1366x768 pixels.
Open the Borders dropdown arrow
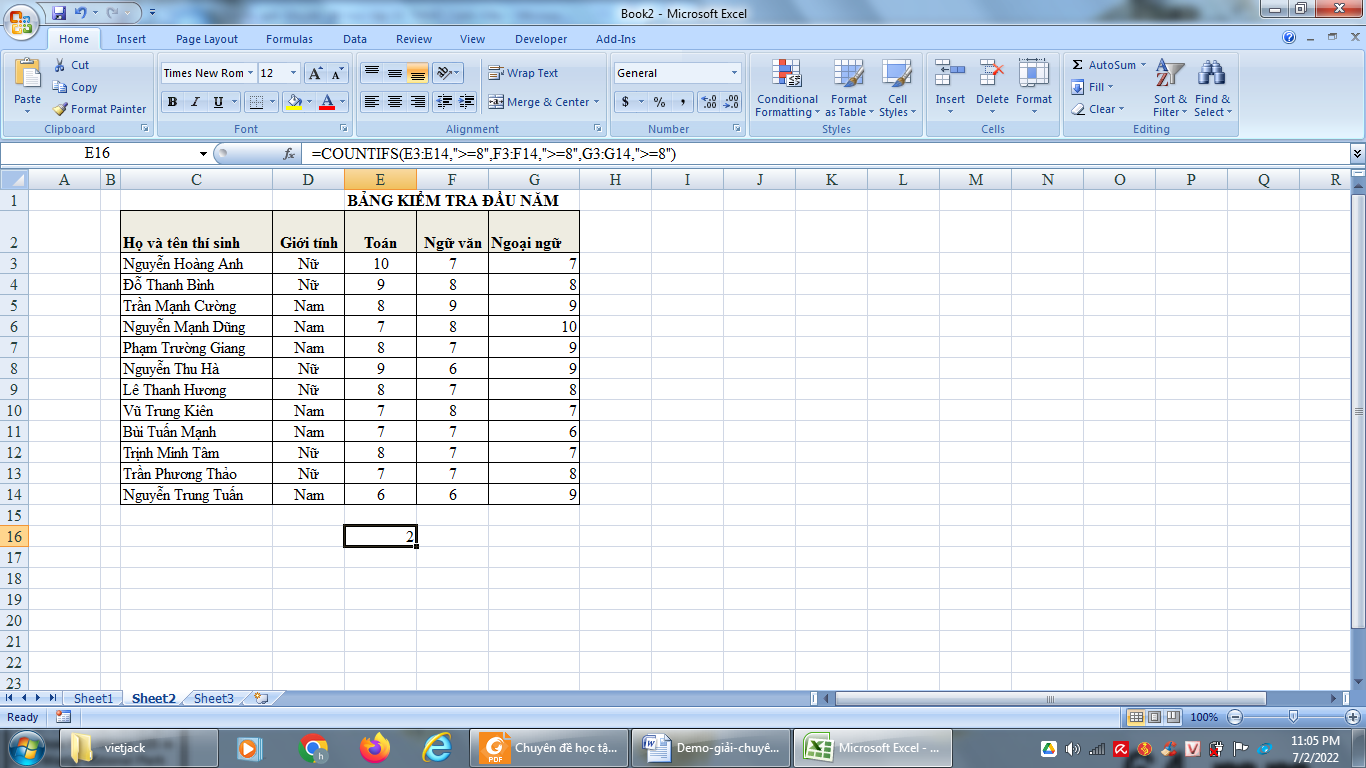coord(274,102)
